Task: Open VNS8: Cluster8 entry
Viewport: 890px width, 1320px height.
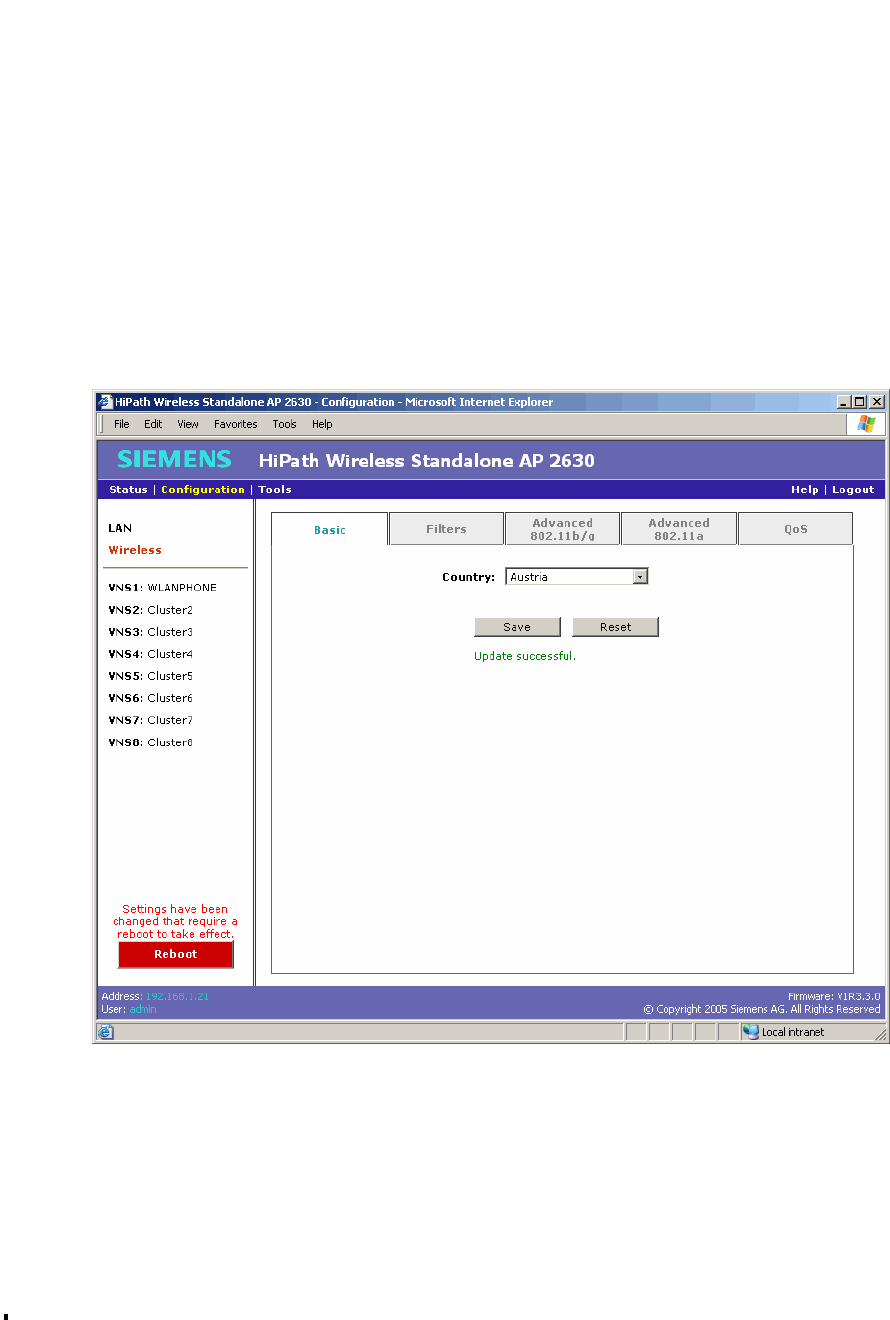Action: [x=150, y=742]
